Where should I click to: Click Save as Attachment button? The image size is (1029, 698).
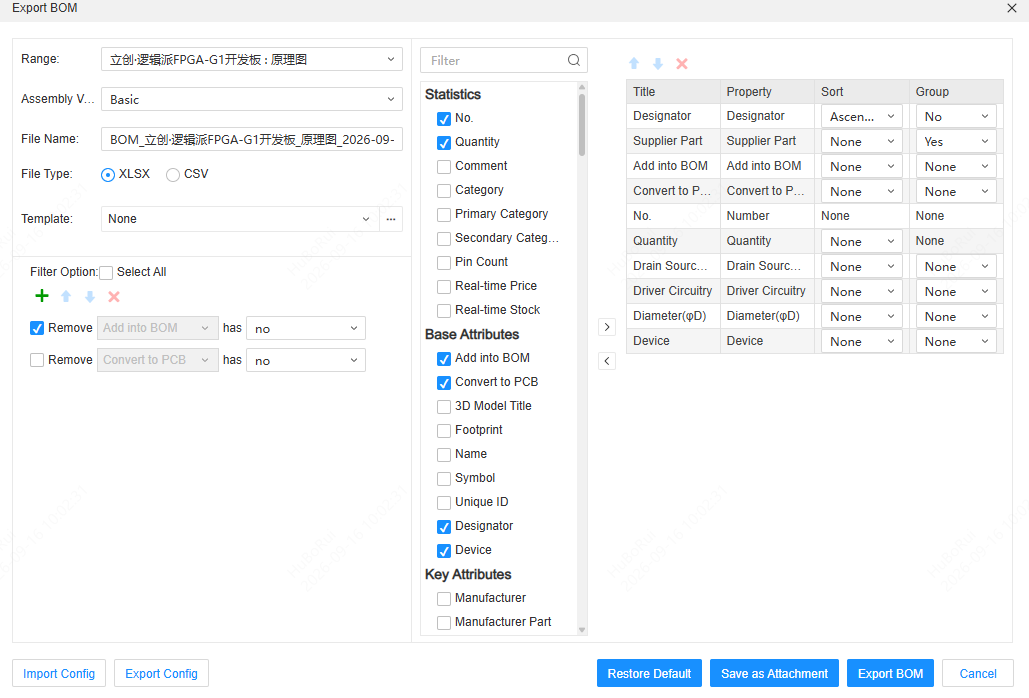coord(774,674)
